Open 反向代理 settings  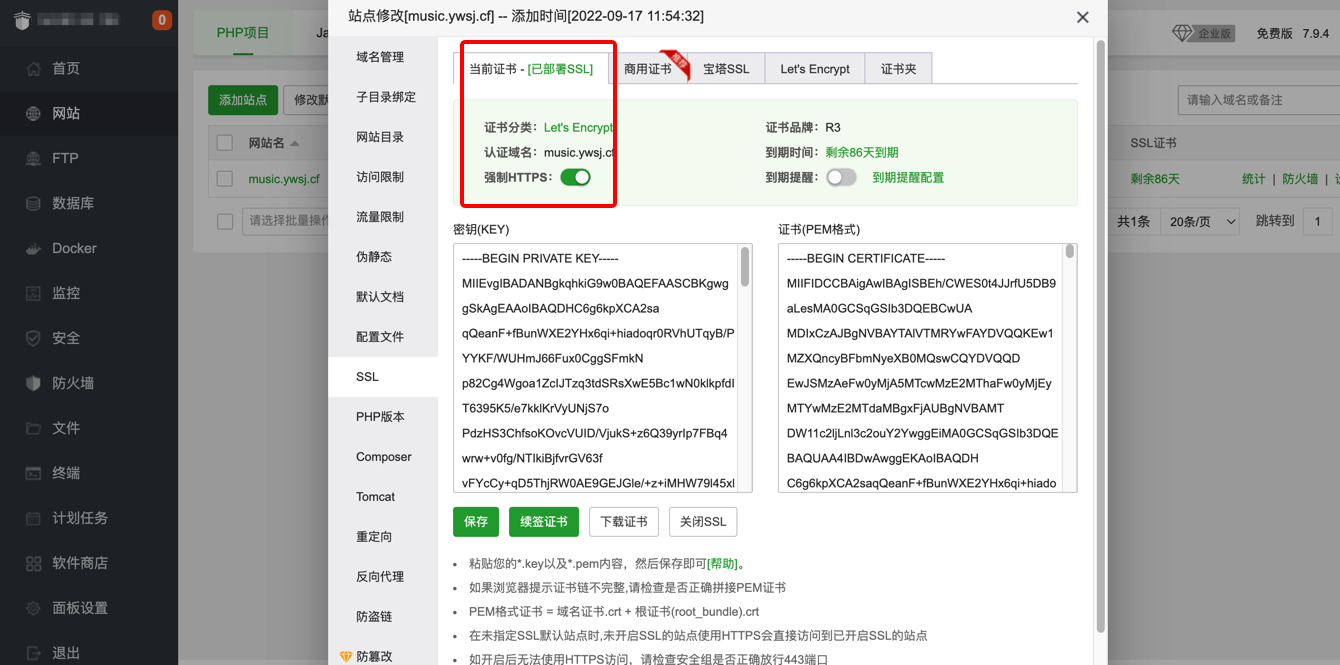(x=383, y=577)
